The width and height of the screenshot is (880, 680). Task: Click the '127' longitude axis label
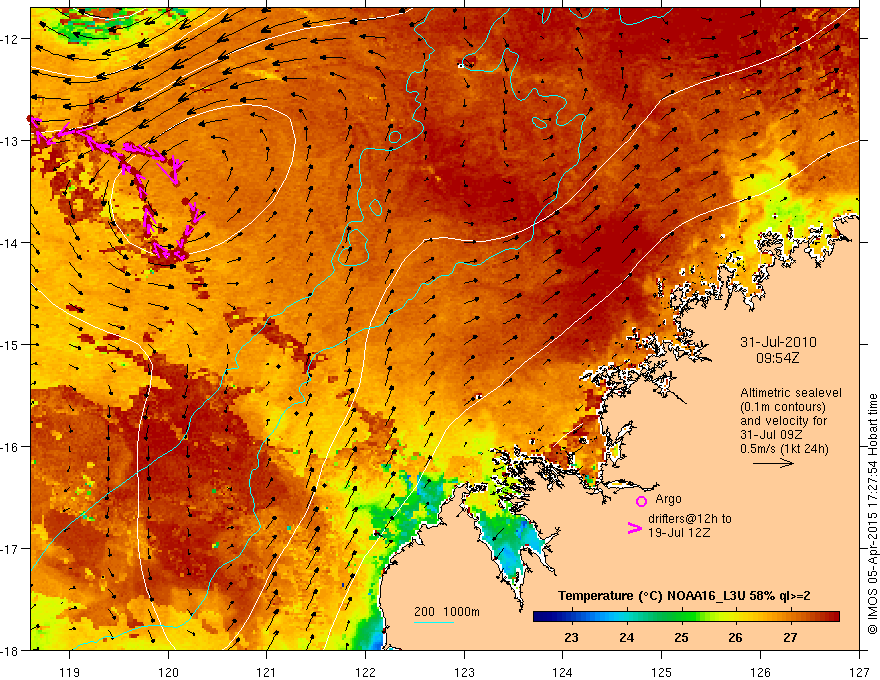coord(859,672)
